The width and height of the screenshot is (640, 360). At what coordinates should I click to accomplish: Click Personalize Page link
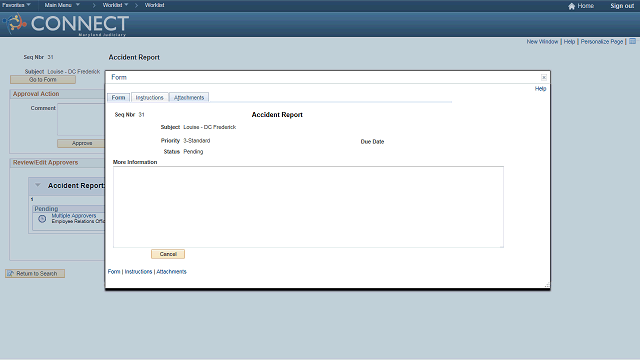pos(602,42)
